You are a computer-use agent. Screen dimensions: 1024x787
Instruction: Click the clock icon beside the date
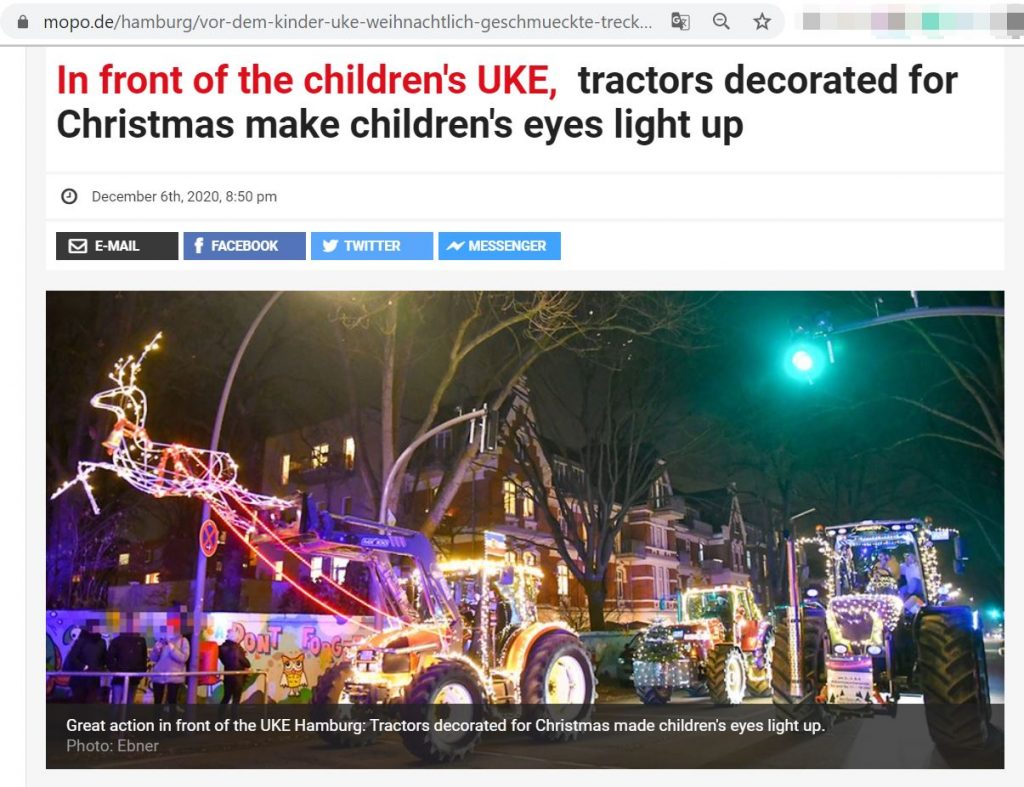[69, 196]
